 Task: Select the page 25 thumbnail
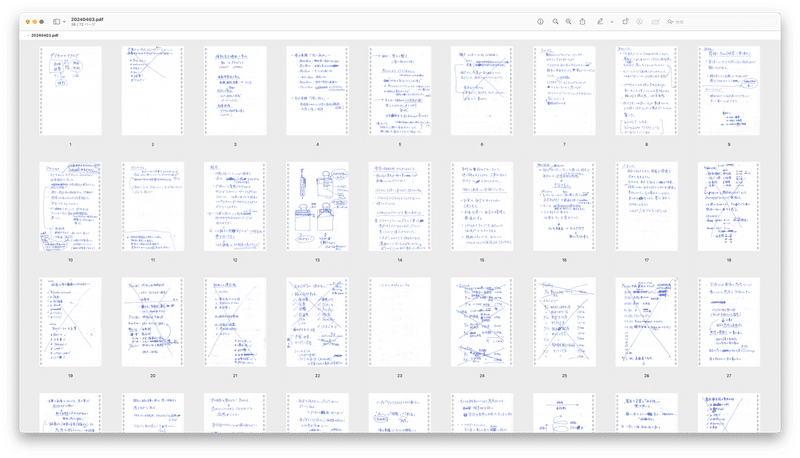click(x=564, y=322)
